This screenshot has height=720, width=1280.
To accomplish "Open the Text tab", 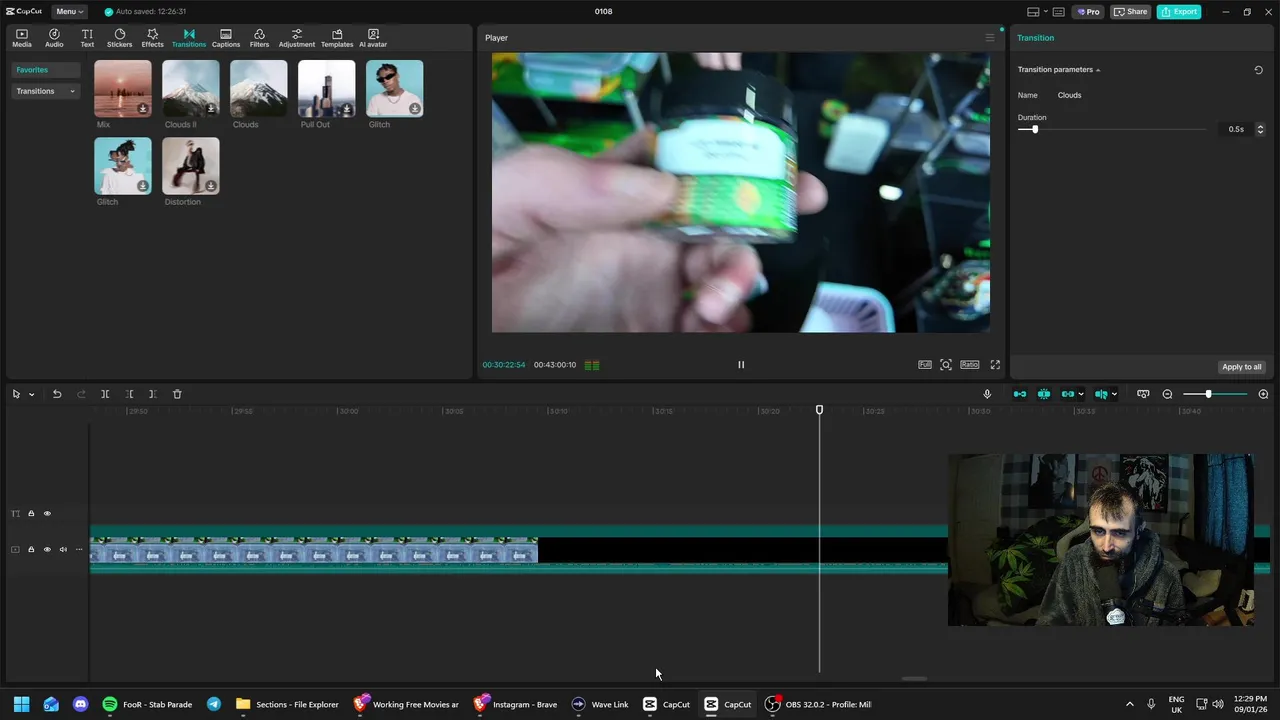I will (x=87, y=38).
